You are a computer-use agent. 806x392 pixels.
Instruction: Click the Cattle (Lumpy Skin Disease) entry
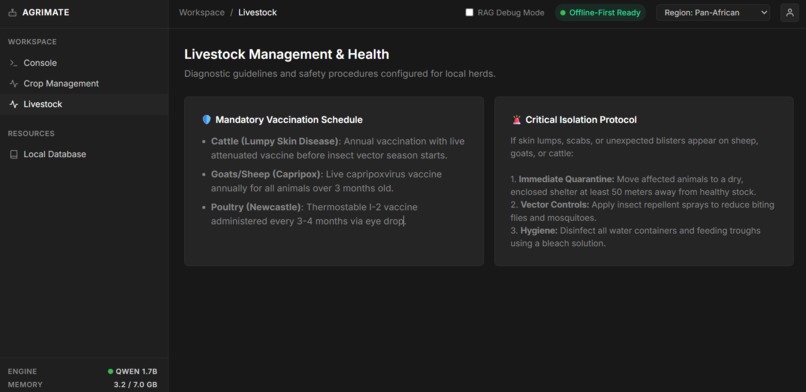[x=338, y=148]
